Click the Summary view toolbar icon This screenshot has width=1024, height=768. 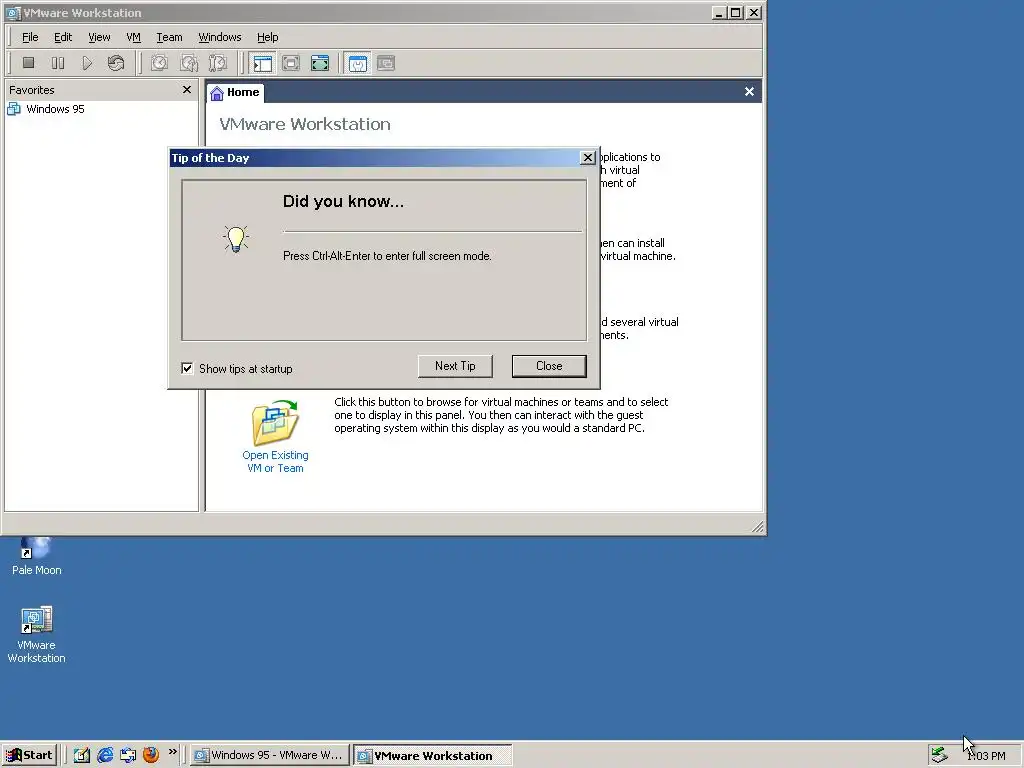358,63
